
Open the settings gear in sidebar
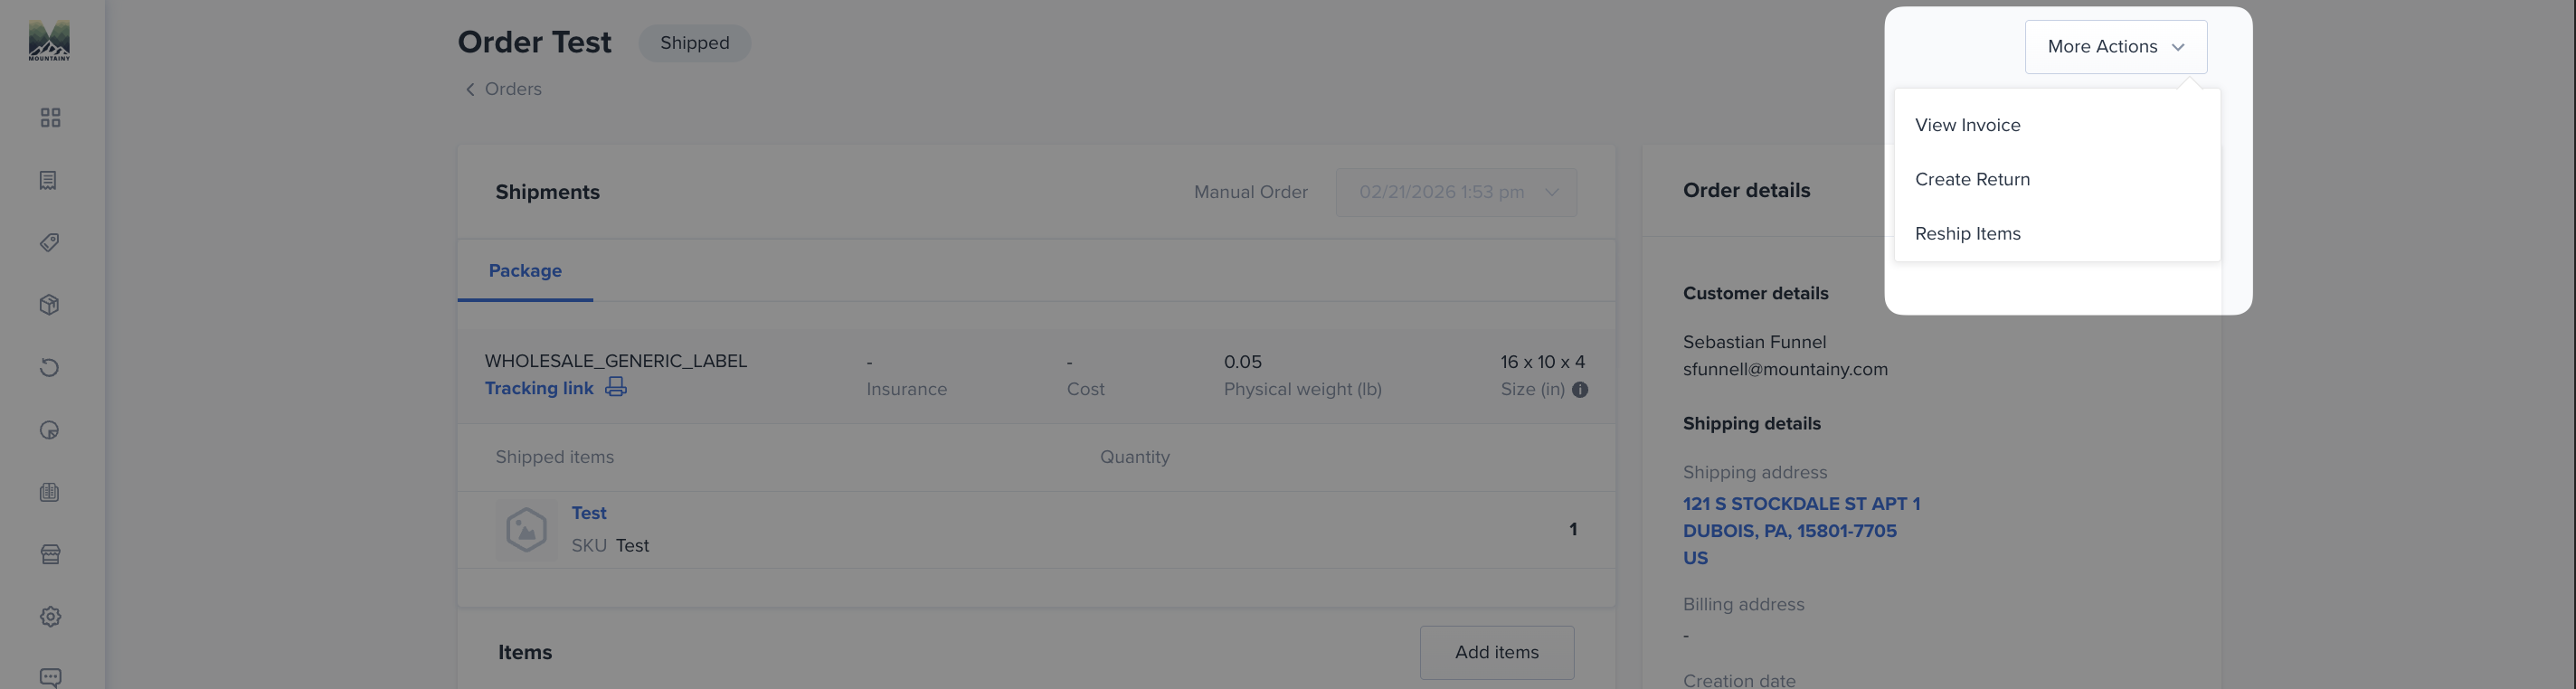50,617
